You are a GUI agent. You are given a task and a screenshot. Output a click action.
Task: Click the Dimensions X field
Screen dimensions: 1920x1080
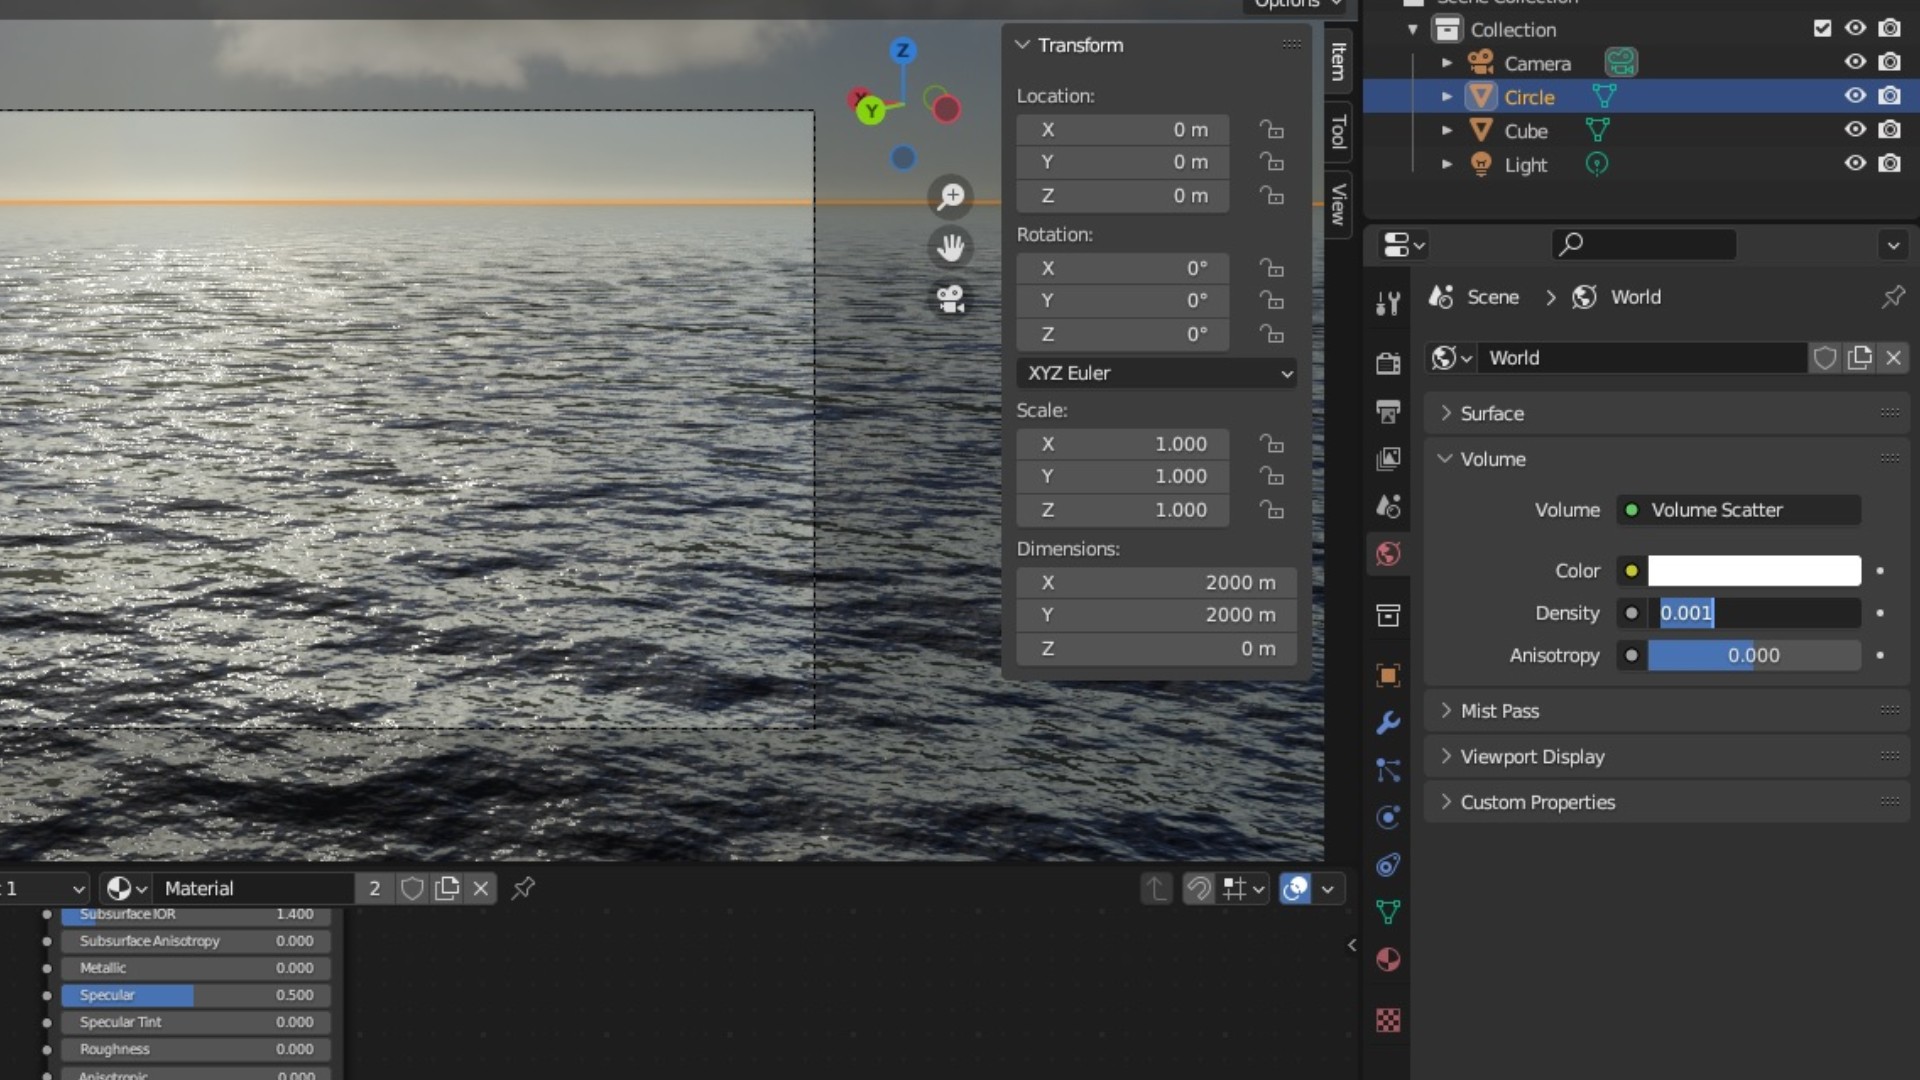click(1157, 582)
